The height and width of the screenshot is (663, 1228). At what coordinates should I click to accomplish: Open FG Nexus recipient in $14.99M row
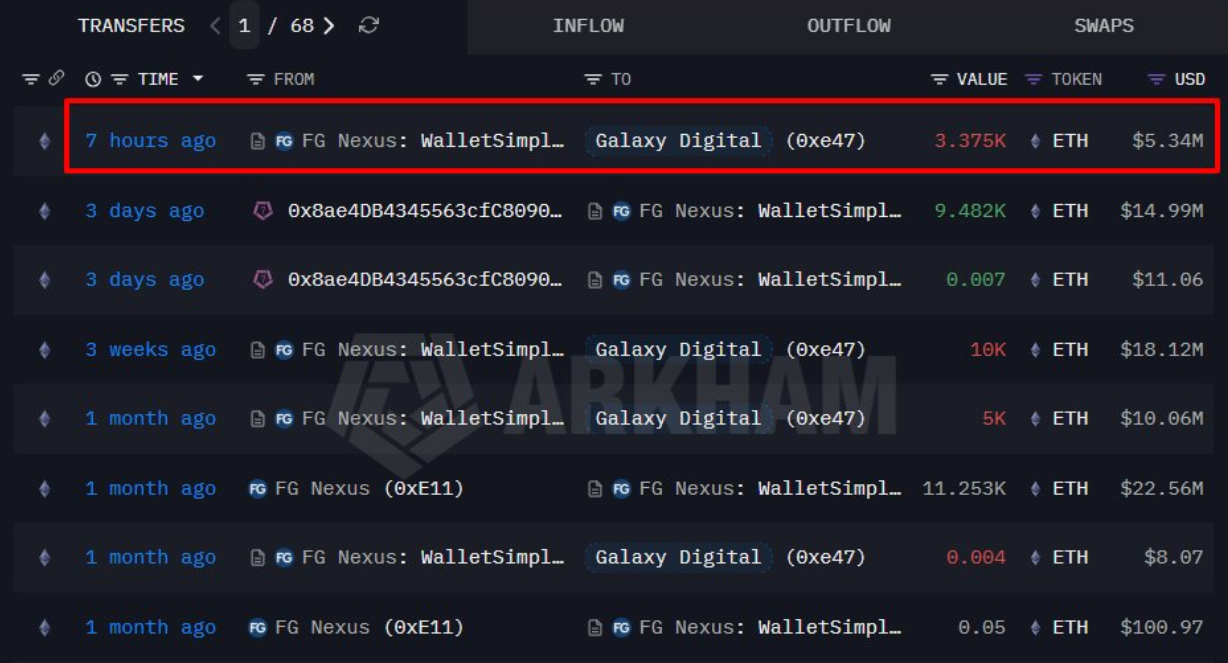pyautogui.click(x=770, y=211)
